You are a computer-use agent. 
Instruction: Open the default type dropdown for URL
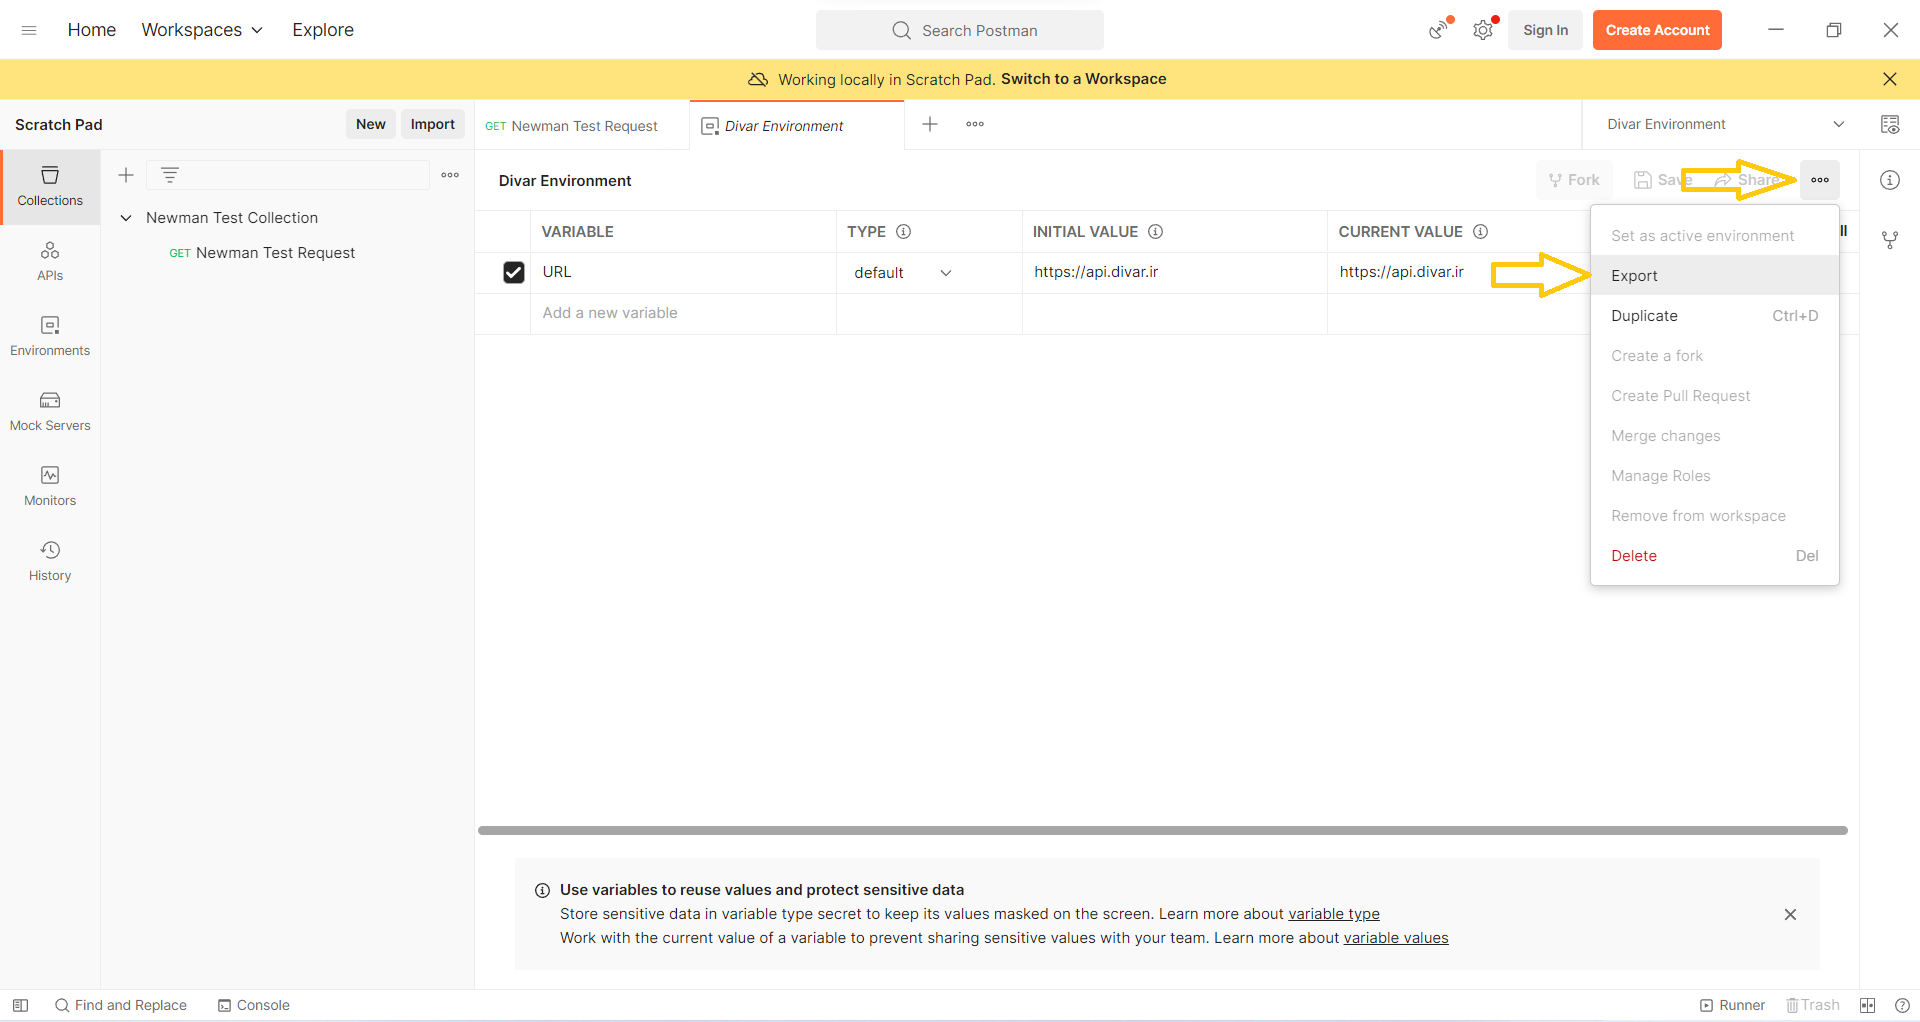(x=902, y=272)
